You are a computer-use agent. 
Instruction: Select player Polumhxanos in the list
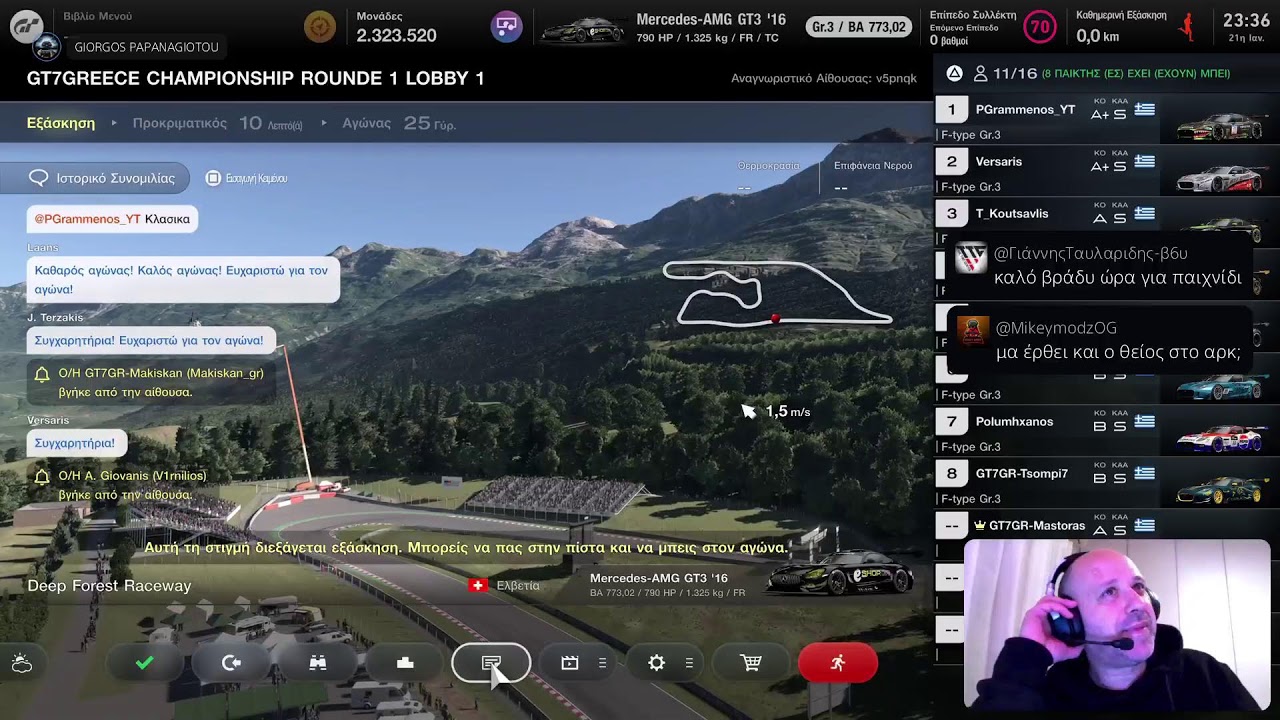pos(1106,431)
